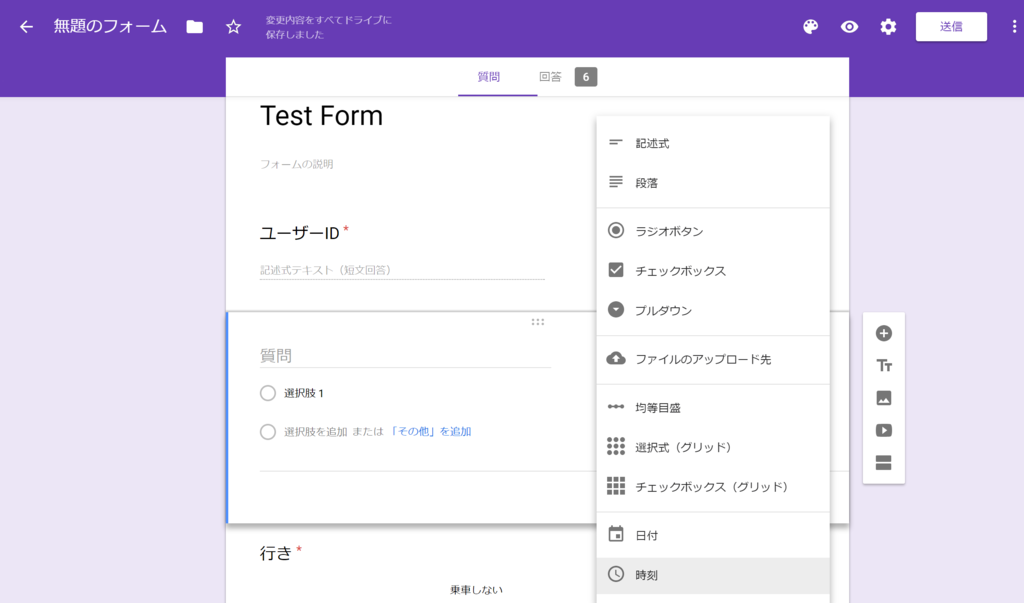Open the form preview eye icon
This screenshot has height=603, width=1024.
[849, 27]
